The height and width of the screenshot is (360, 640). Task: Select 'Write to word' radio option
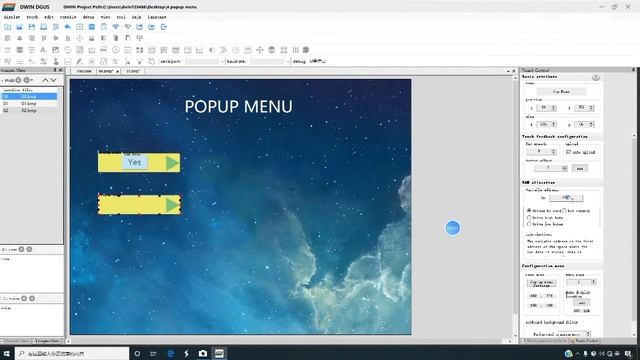(x=529, y=211)
